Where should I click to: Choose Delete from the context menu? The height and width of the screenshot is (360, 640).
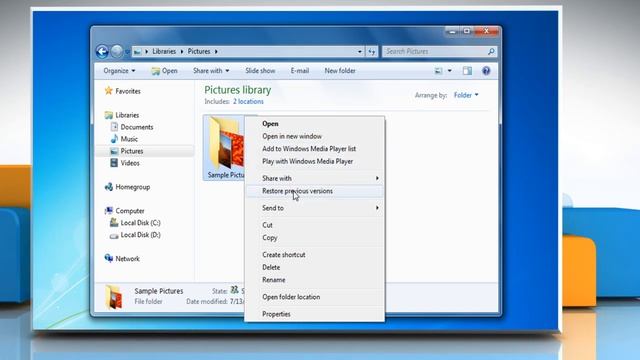(x=314, y=267)
